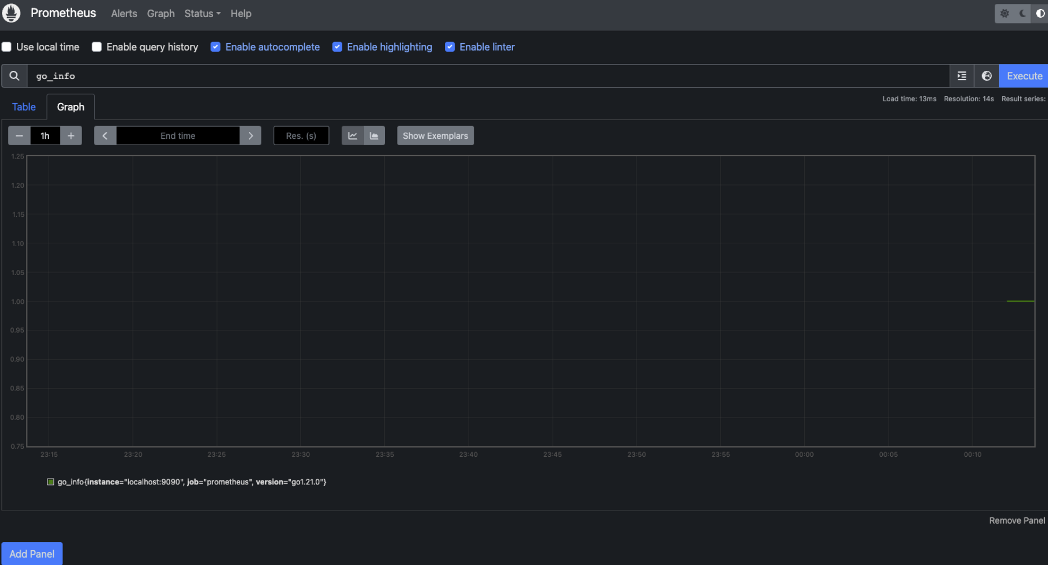Increase the time range with plus button

71,136
